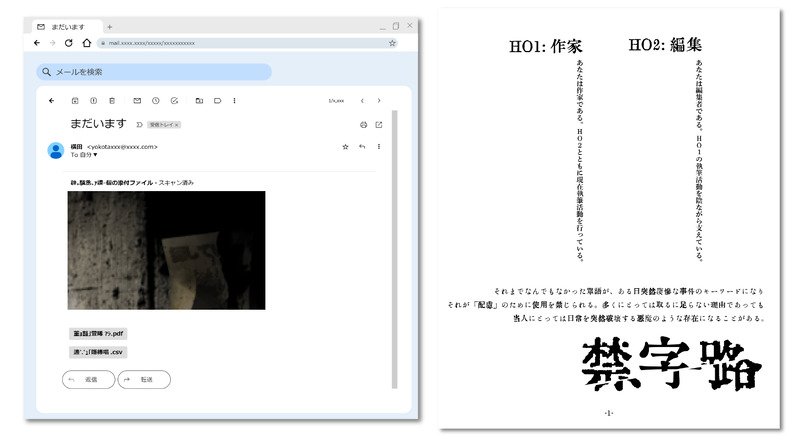Move email using the folder icon

(x=199, y=101)
